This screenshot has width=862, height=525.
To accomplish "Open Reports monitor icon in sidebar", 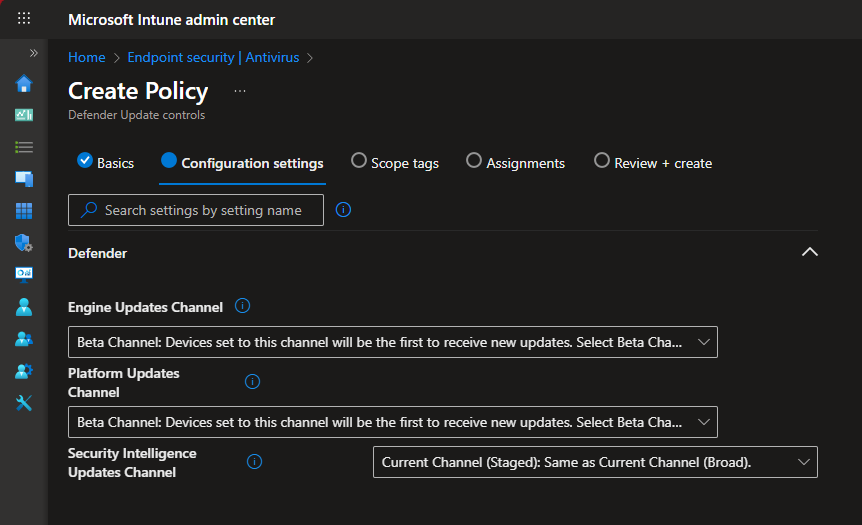I will 24,274.
